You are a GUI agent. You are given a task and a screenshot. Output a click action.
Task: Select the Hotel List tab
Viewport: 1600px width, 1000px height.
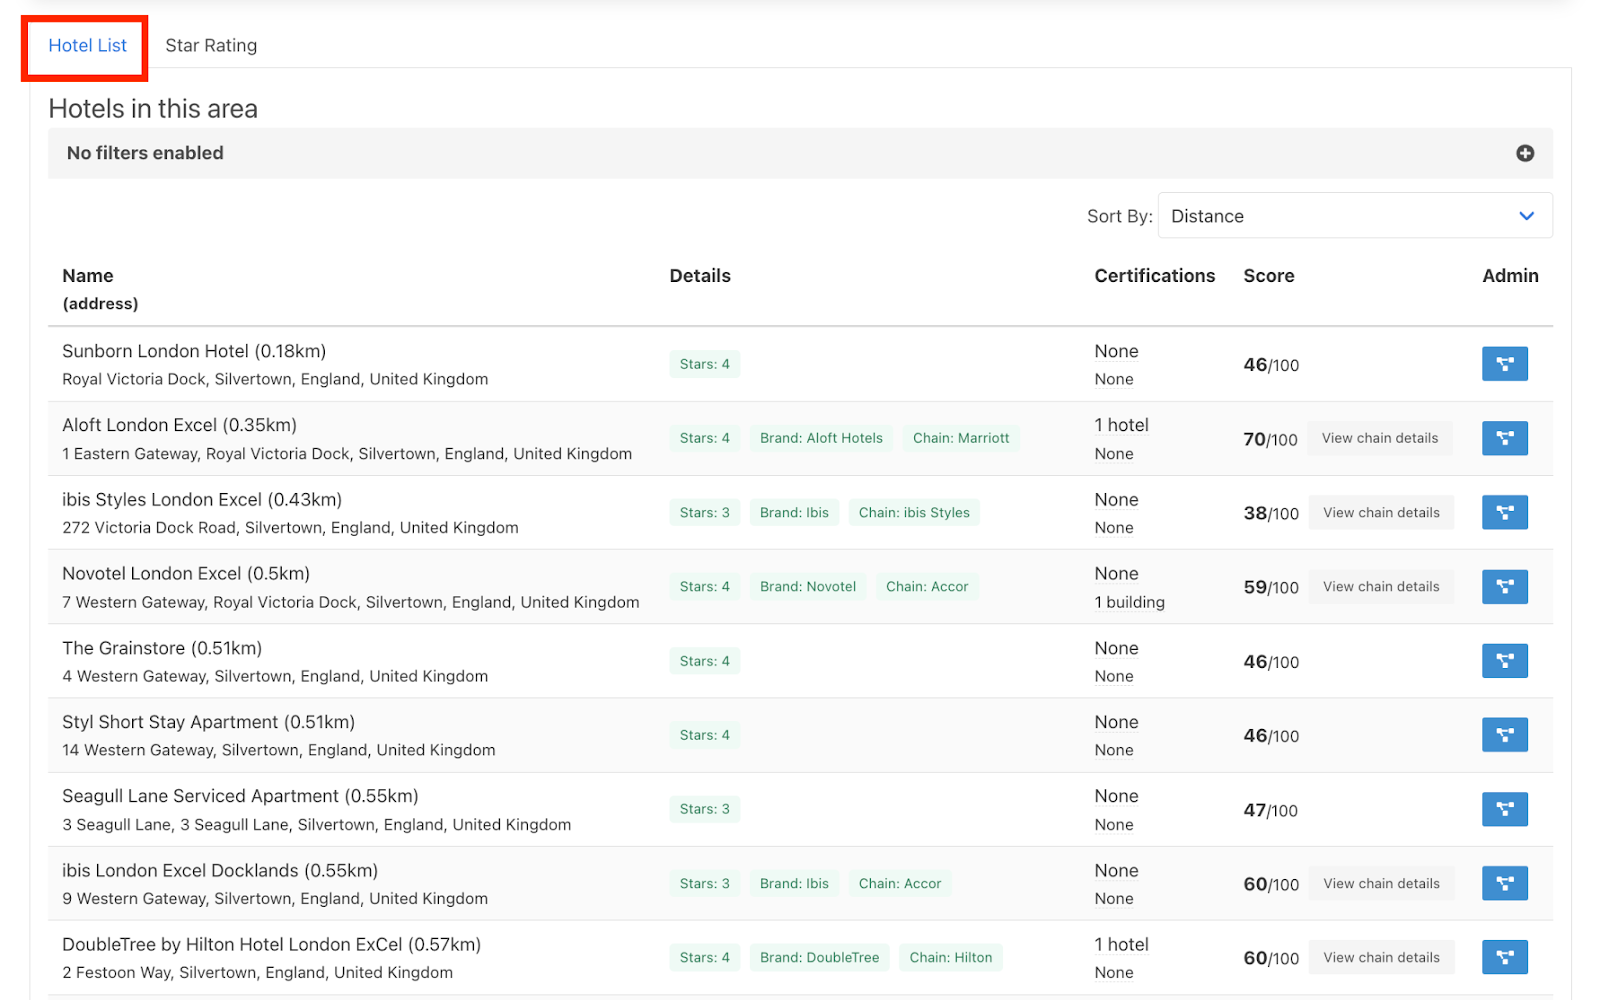click(x=88, y=46)
